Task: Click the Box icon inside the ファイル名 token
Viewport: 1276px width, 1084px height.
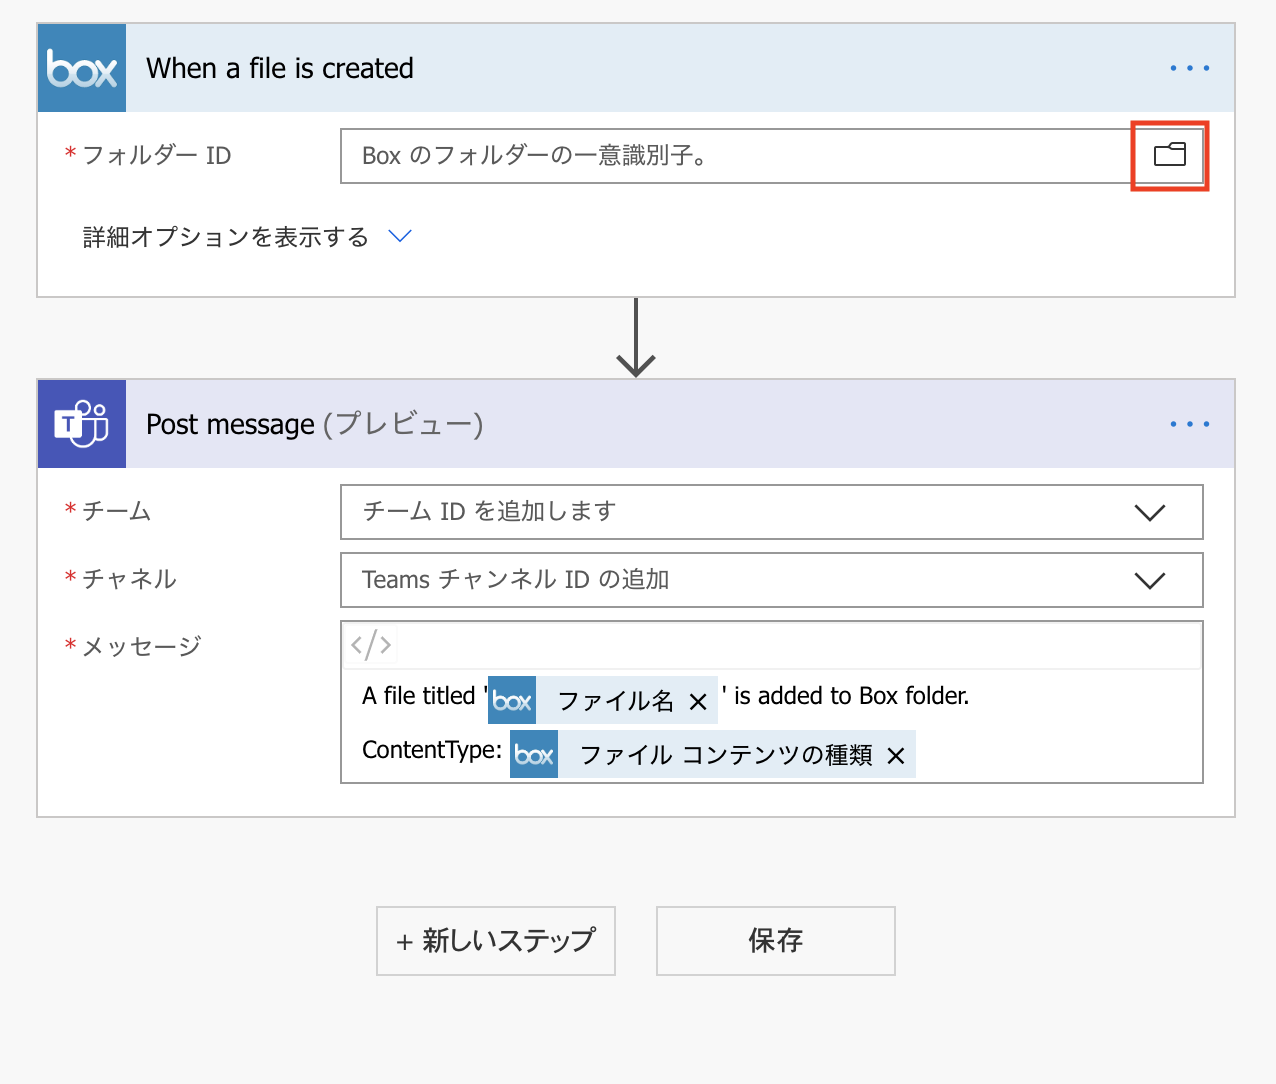Action: pos(512,700)
